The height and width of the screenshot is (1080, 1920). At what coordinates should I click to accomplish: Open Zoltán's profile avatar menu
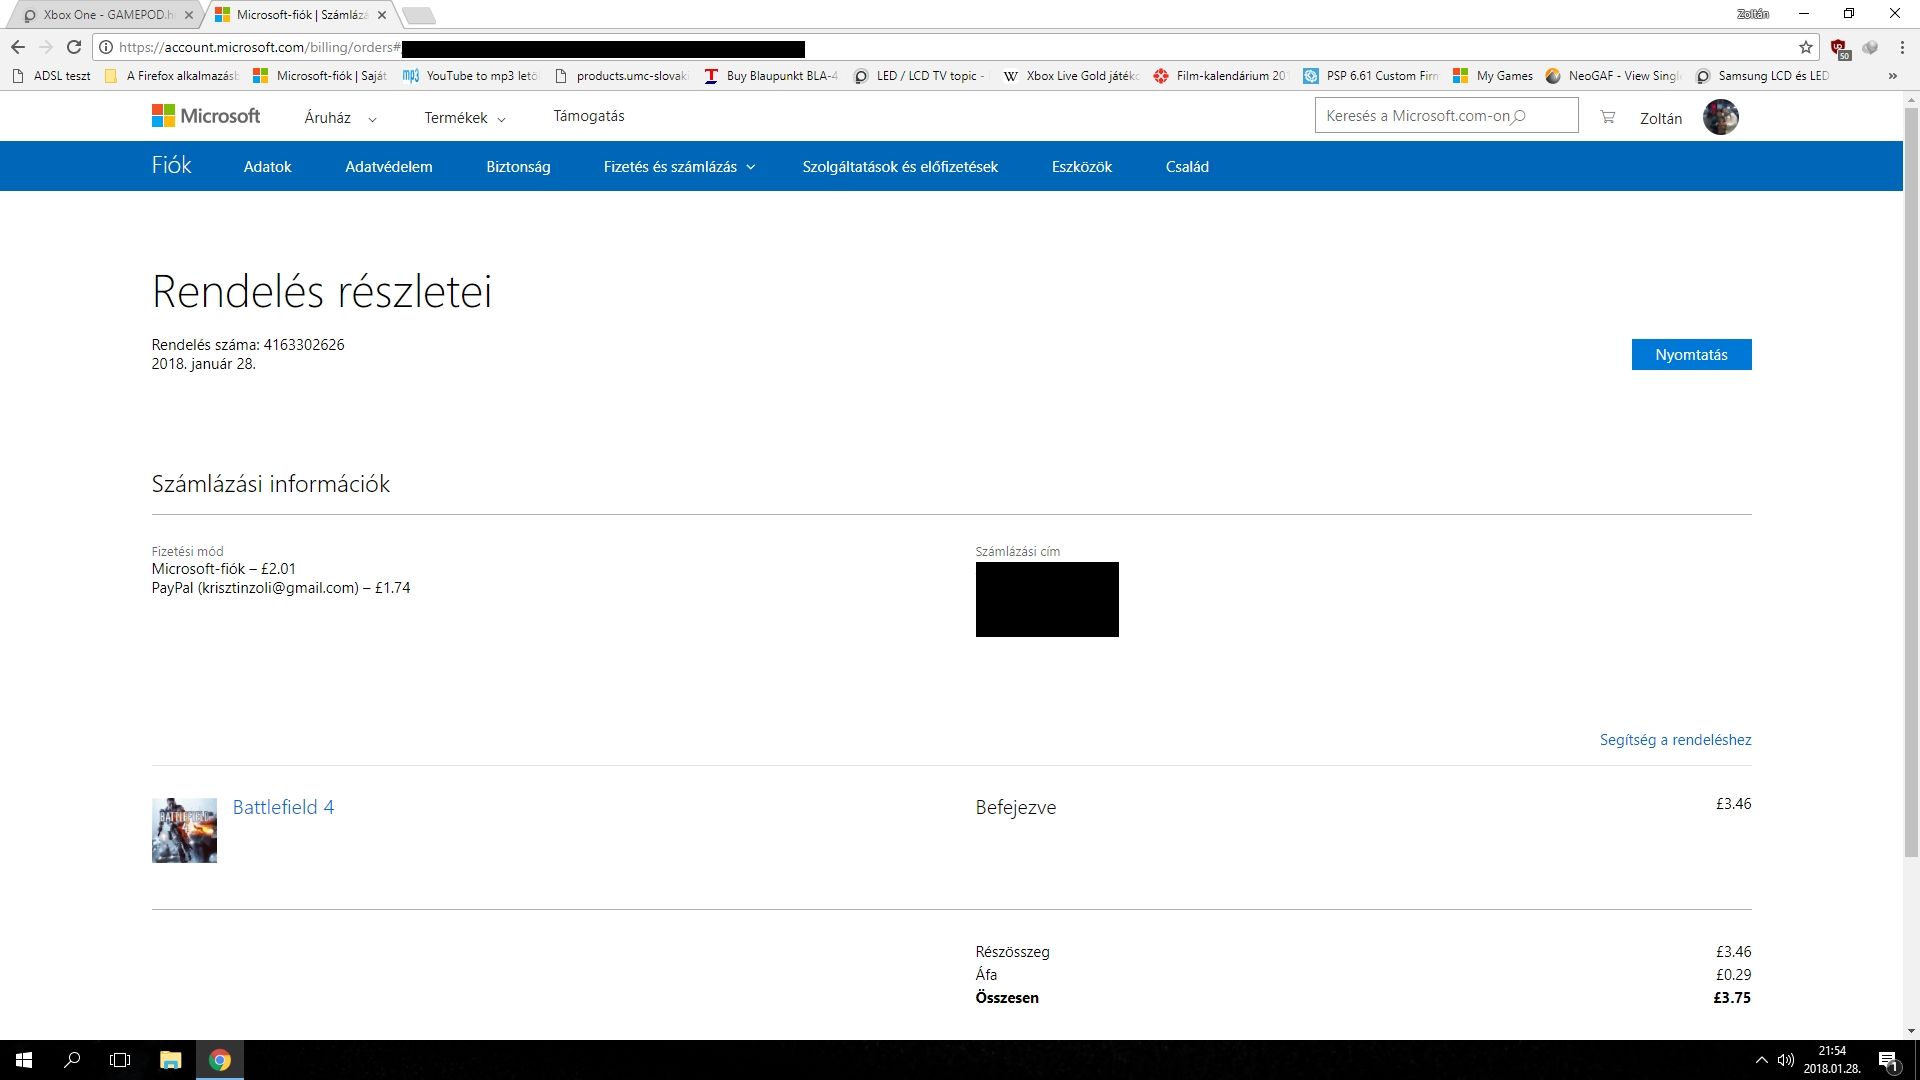[1720, 117]
